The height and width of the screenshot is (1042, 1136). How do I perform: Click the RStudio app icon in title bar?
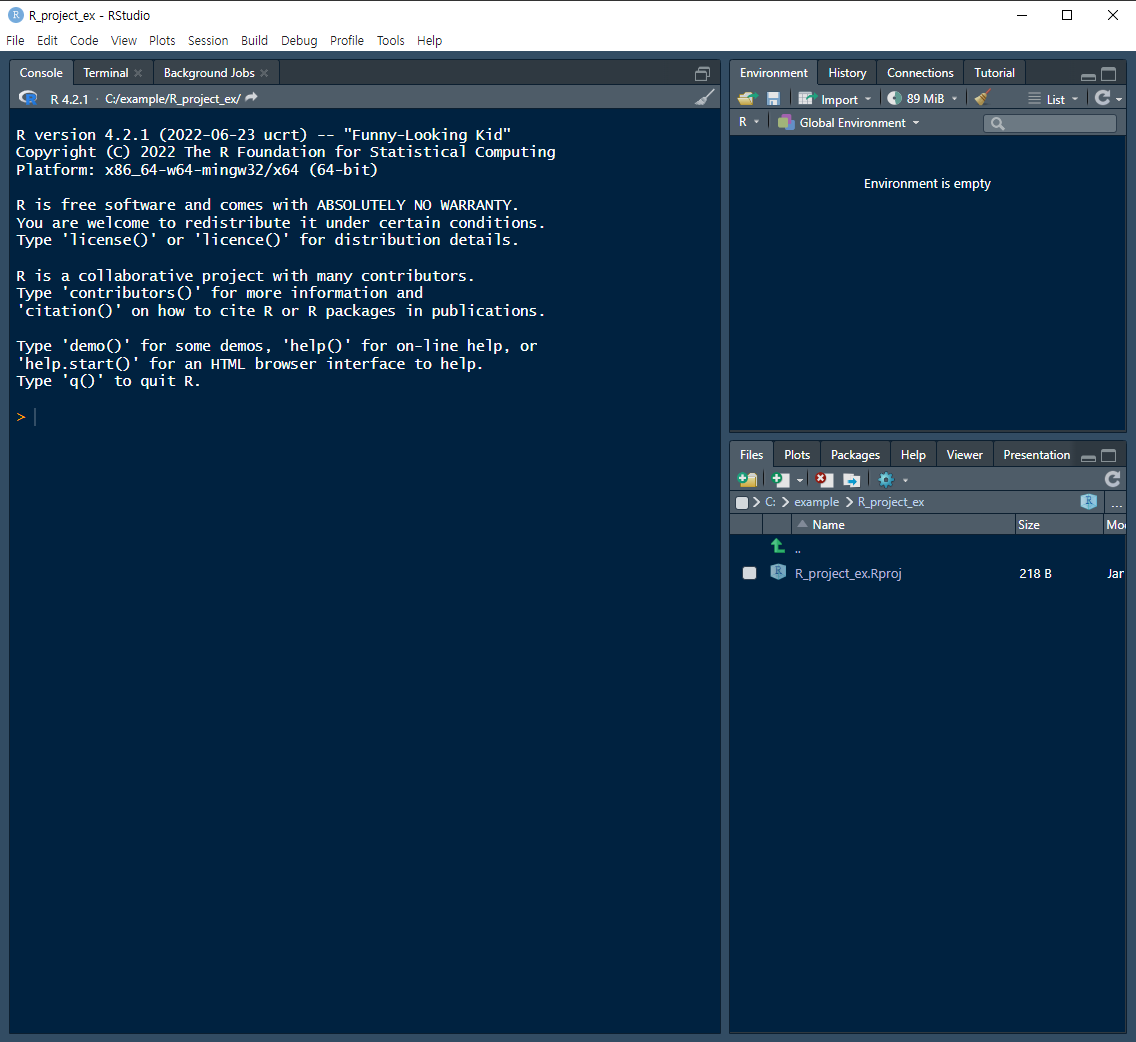pyautogui.click(x=15, y=15)
